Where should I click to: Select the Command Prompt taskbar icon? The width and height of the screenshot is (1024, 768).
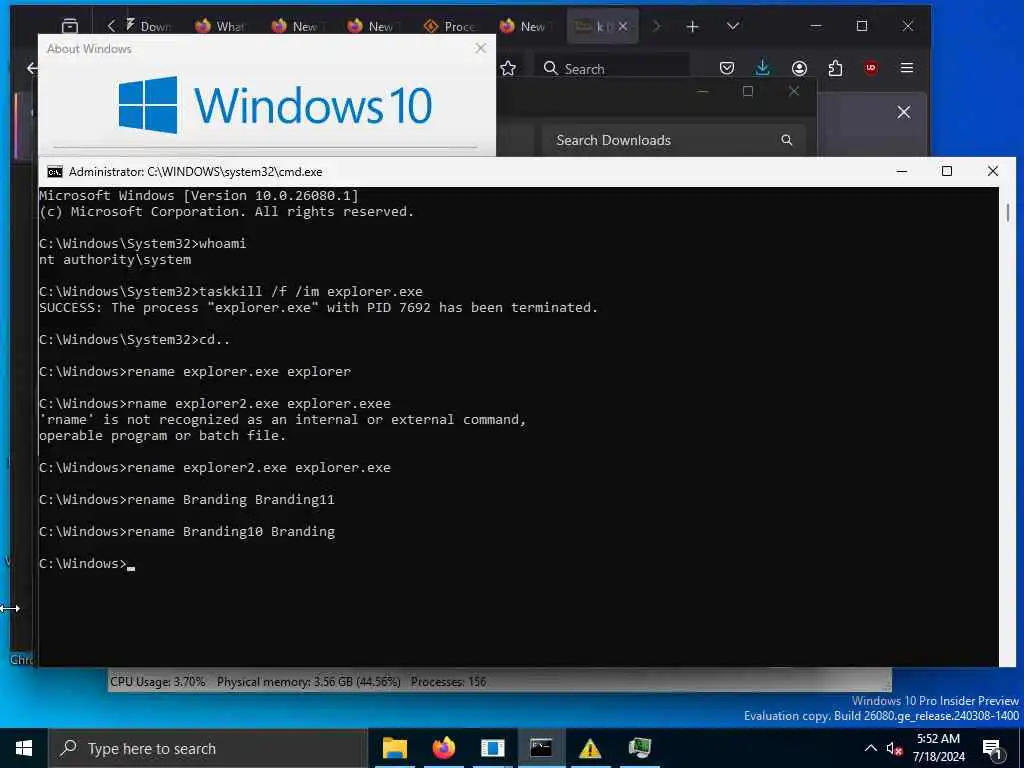[x=541, y=748]
